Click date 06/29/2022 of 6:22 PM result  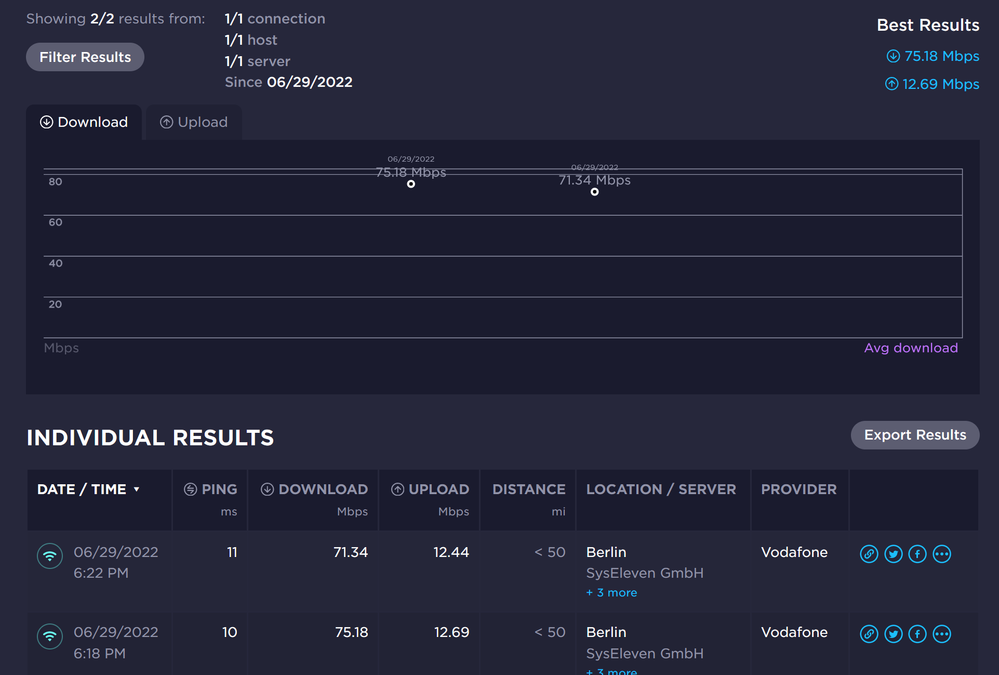tap(116, 553)
